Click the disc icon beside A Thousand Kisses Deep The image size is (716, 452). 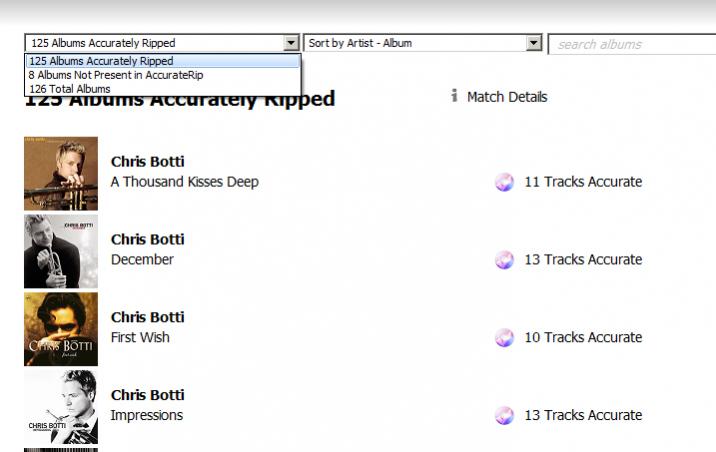(x=504, y=182)
